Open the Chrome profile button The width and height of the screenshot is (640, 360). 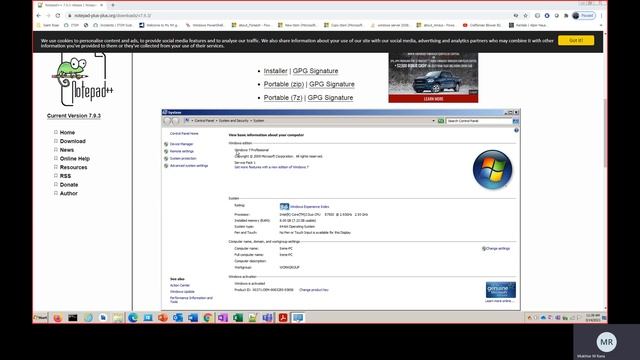584,16
